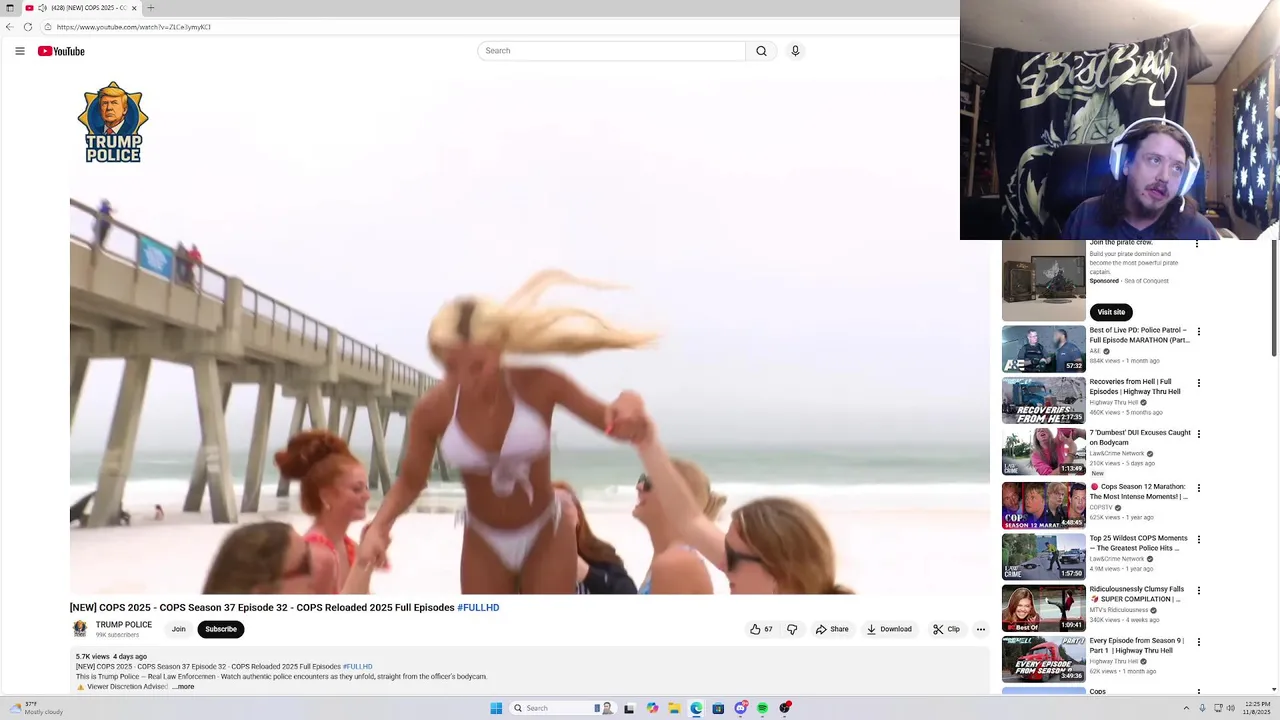Open Microsoft Store from taskbar
The height and width of the screenshot is (720, 1280).
(x=718, y=708)
